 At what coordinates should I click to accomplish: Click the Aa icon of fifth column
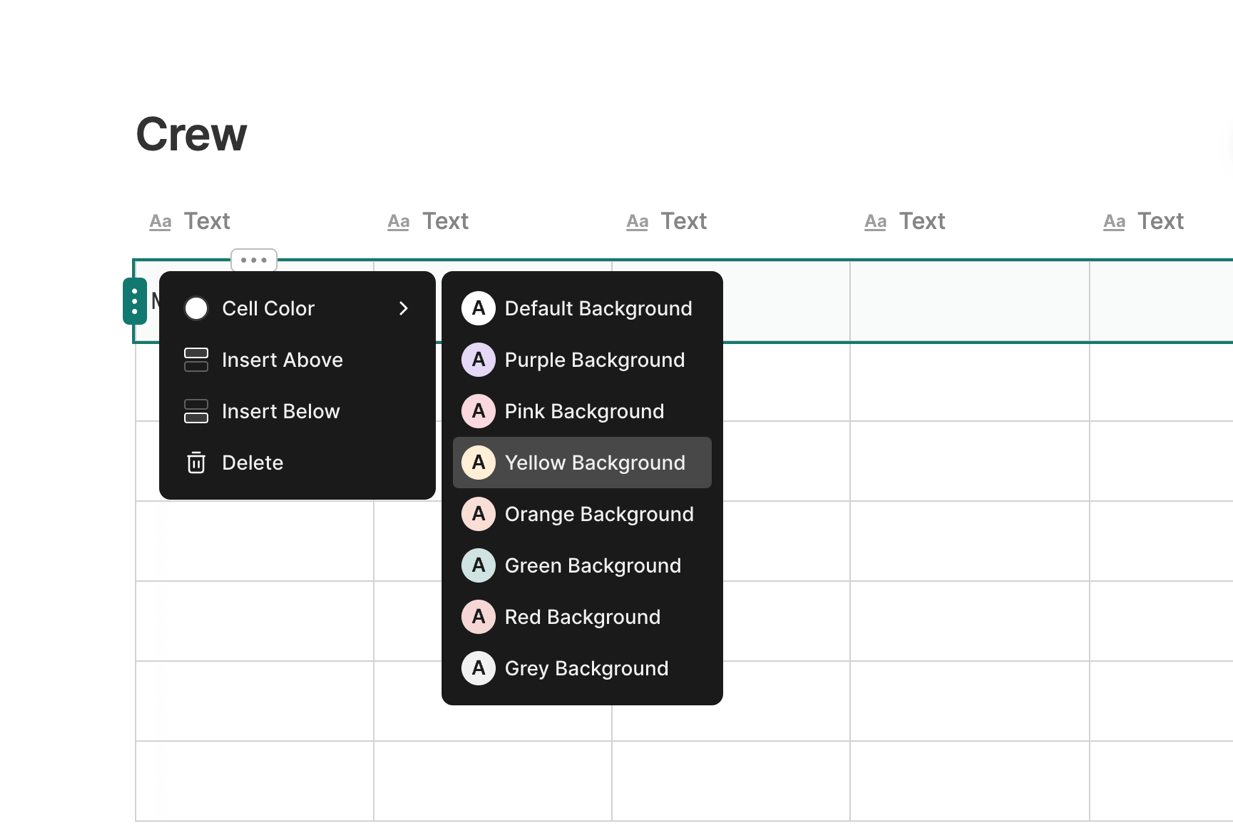coord(1114,222)
